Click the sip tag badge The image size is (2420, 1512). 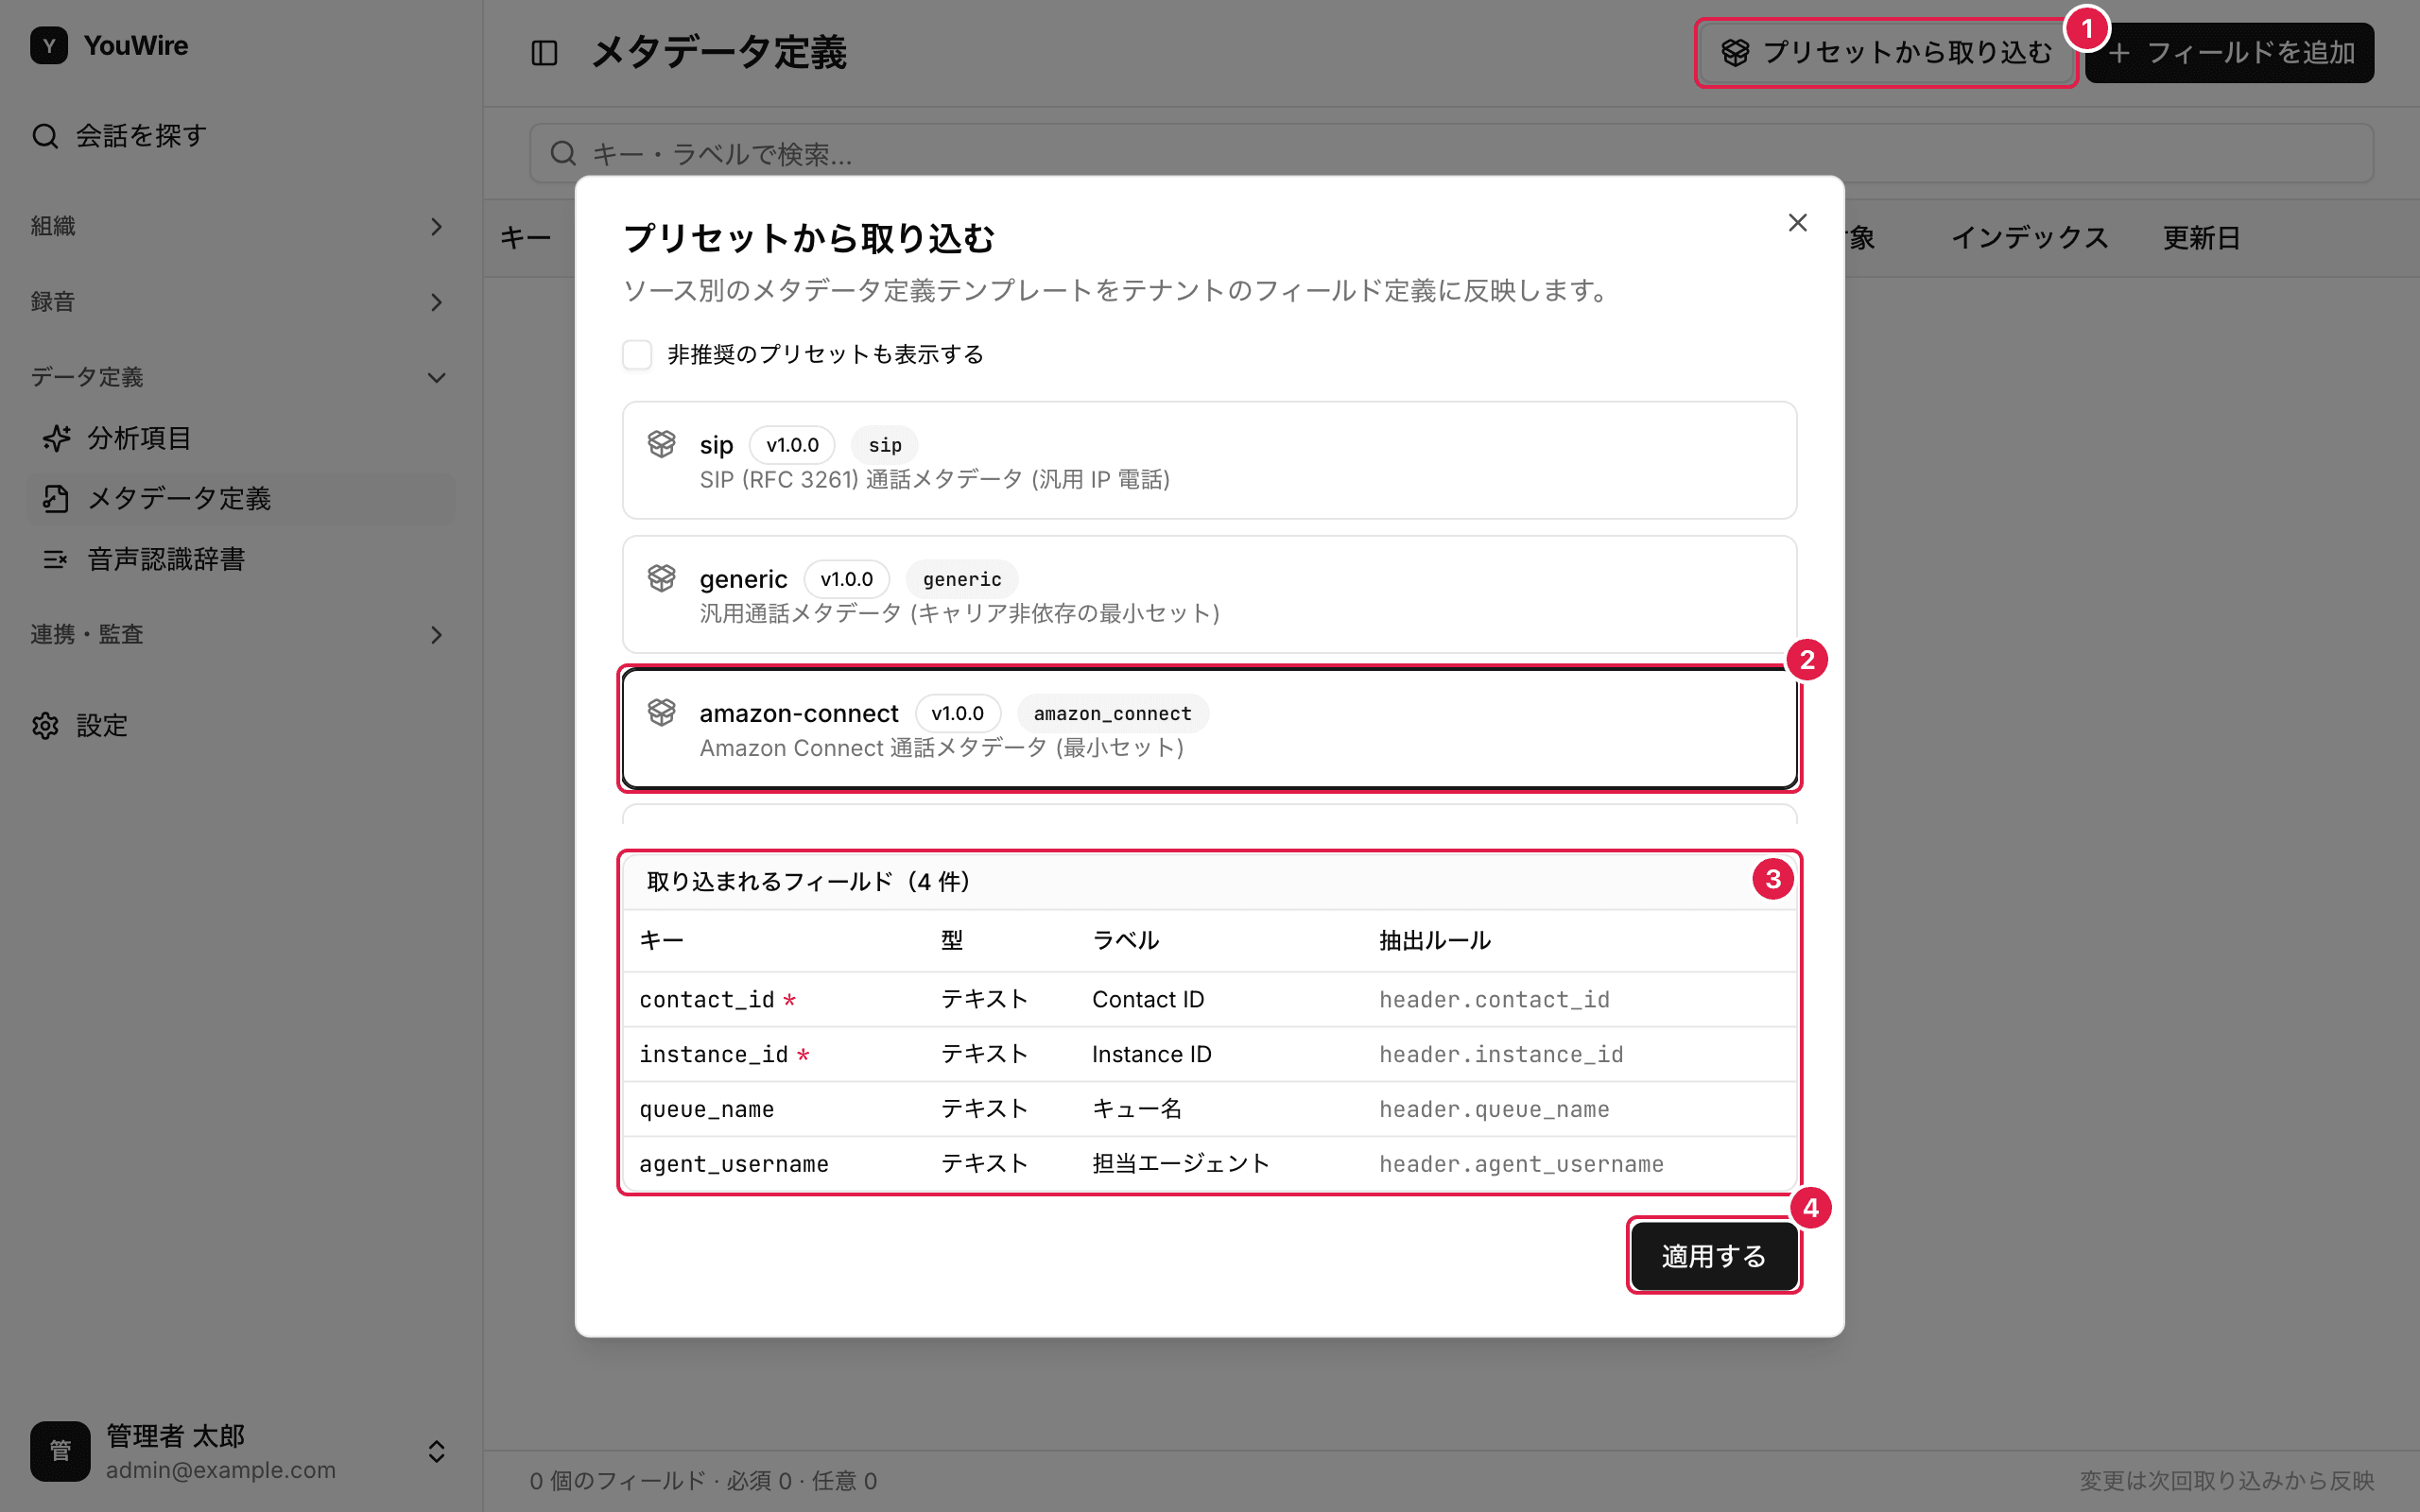point(885,445)
